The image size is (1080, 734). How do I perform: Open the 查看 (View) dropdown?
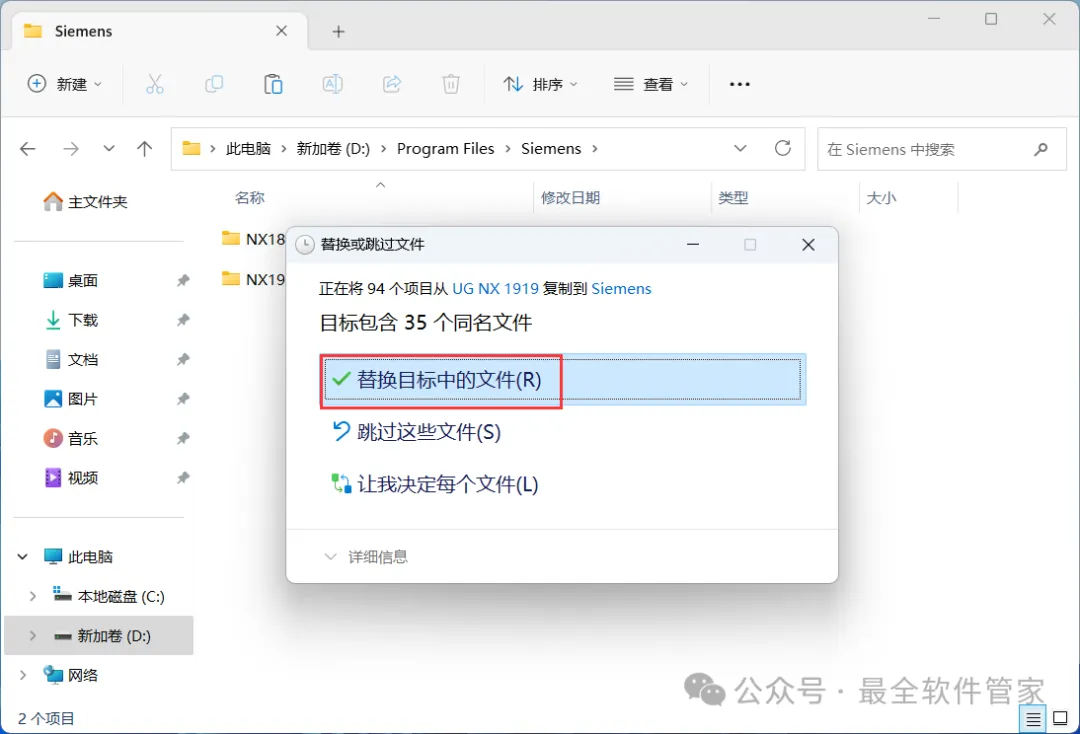(651, 84)
